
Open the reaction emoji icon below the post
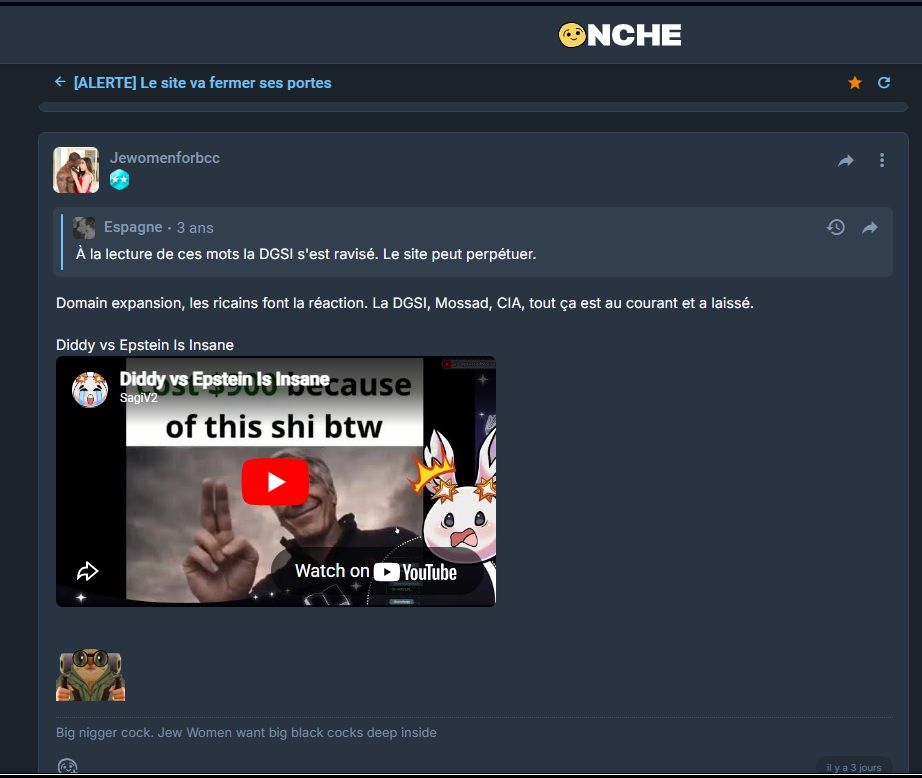pyautogui.click(x=68, y=766)
